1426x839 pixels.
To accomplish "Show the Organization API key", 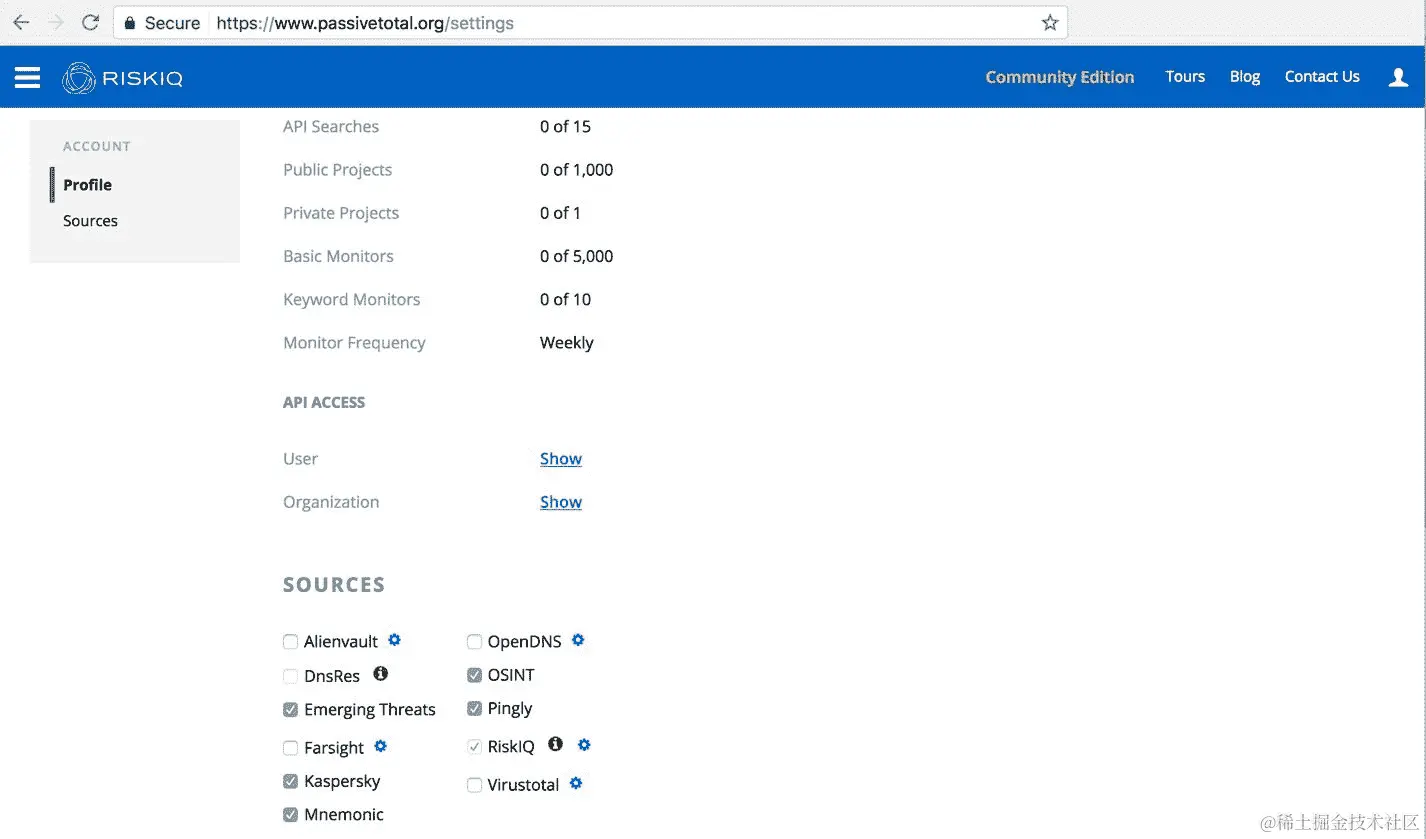I will (x=561, y=502).
